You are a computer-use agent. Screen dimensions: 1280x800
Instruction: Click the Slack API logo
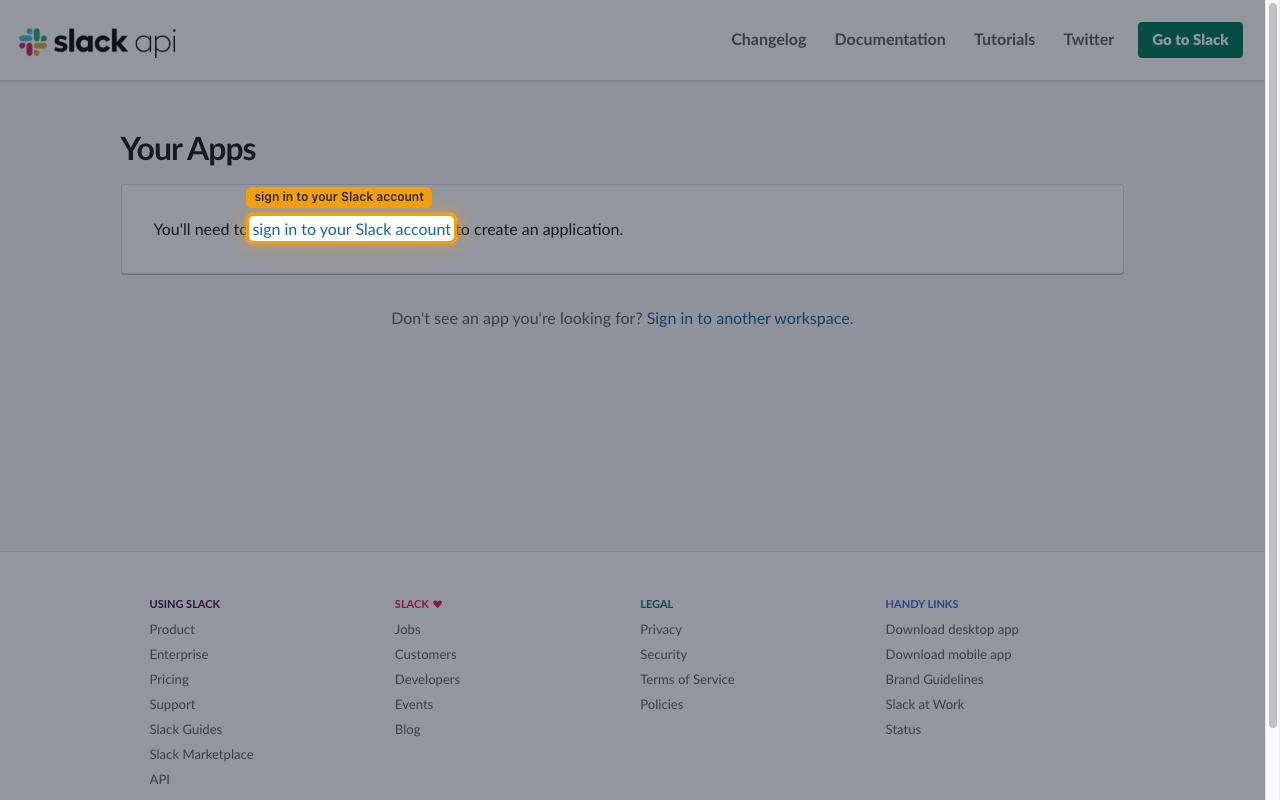point(97,41)
